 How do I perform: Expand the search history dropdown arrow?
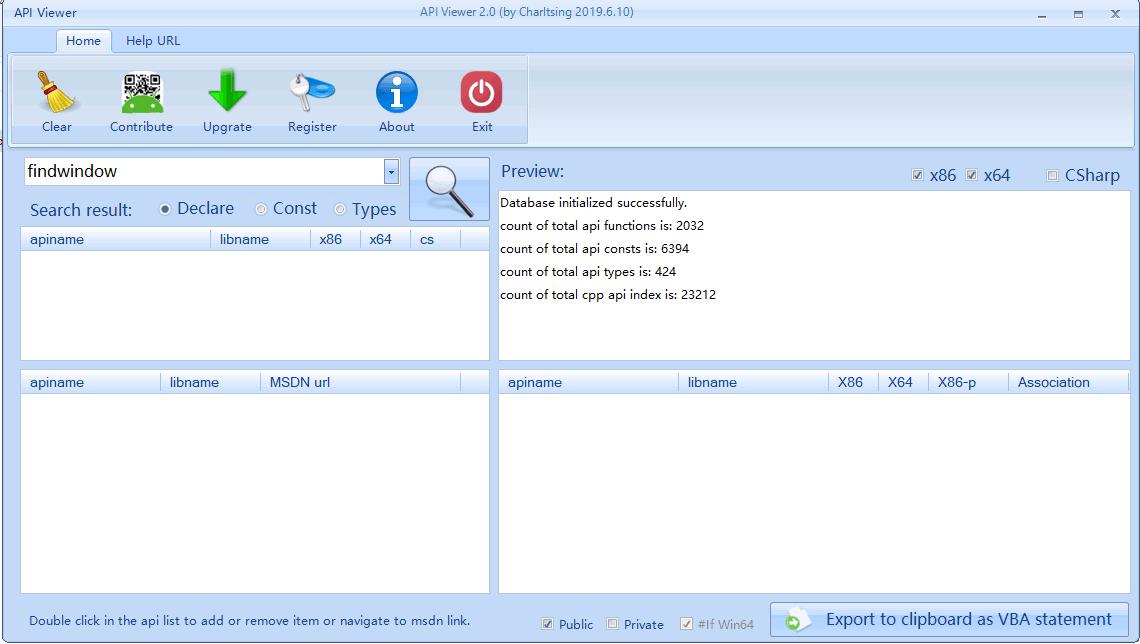click(391, 172)
